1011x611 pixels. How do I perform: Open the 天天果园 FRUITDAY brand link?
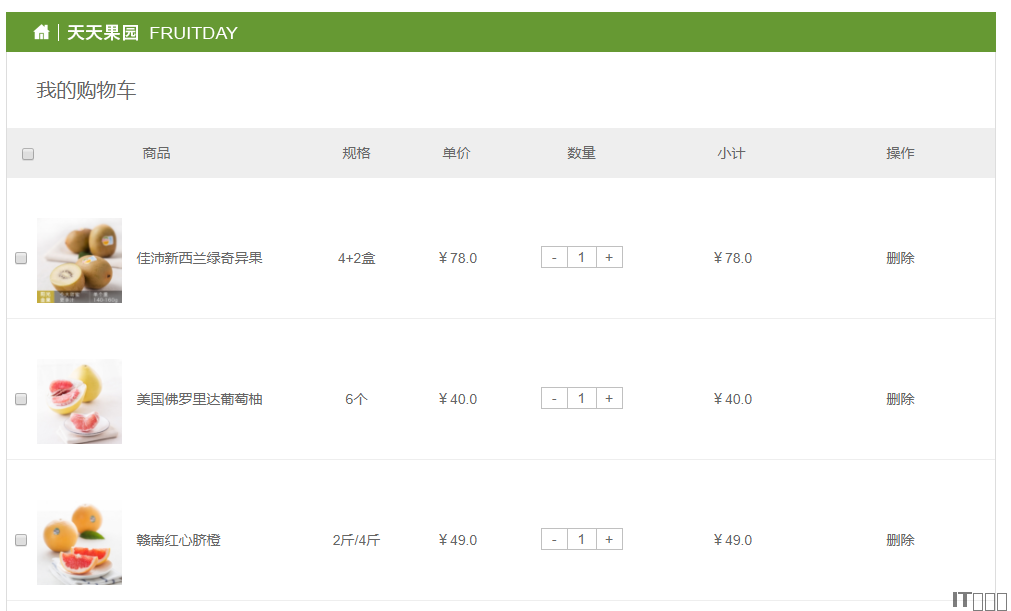click(x=152, y=33)
